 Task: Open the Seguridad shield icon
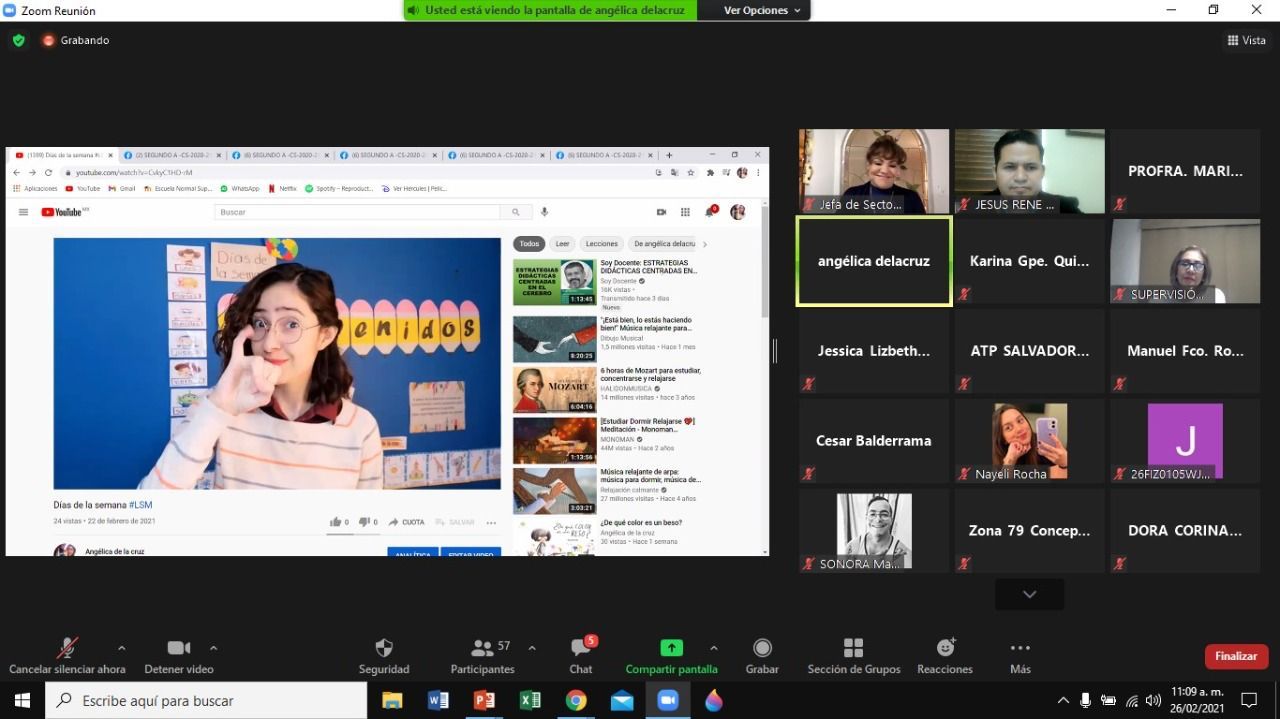pos(384,649)
